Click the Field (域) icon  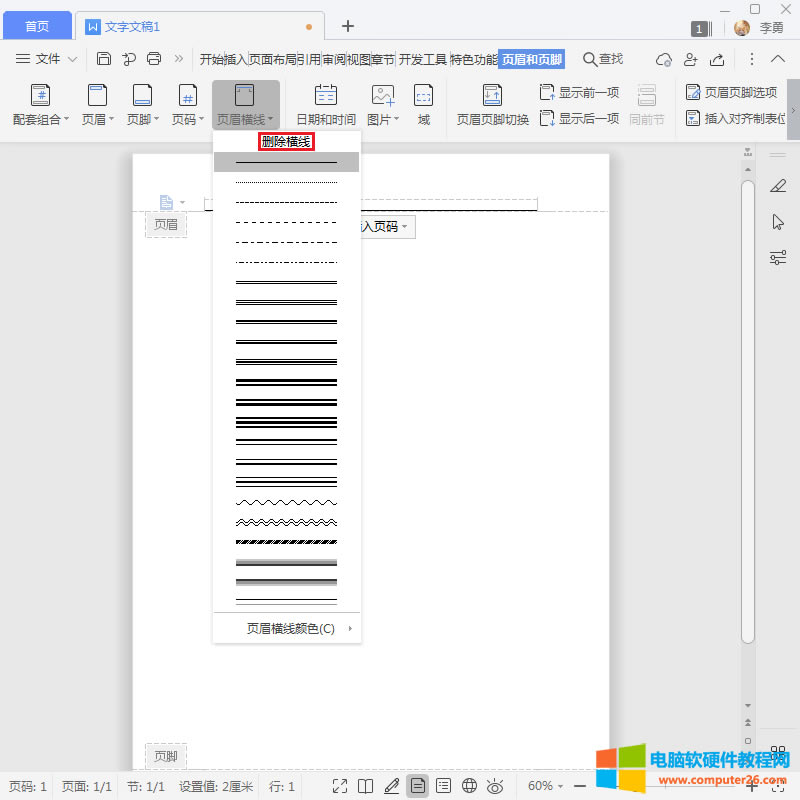(x=424, y=105)
